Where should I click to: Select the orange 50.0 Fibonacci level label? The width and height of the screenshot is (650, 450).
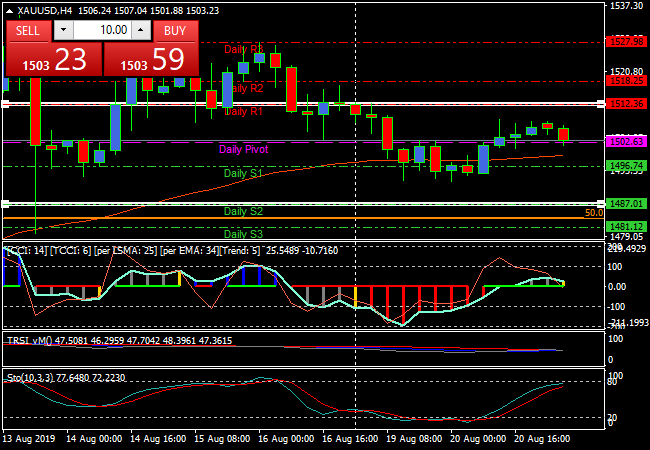click(x=593, y=213)
